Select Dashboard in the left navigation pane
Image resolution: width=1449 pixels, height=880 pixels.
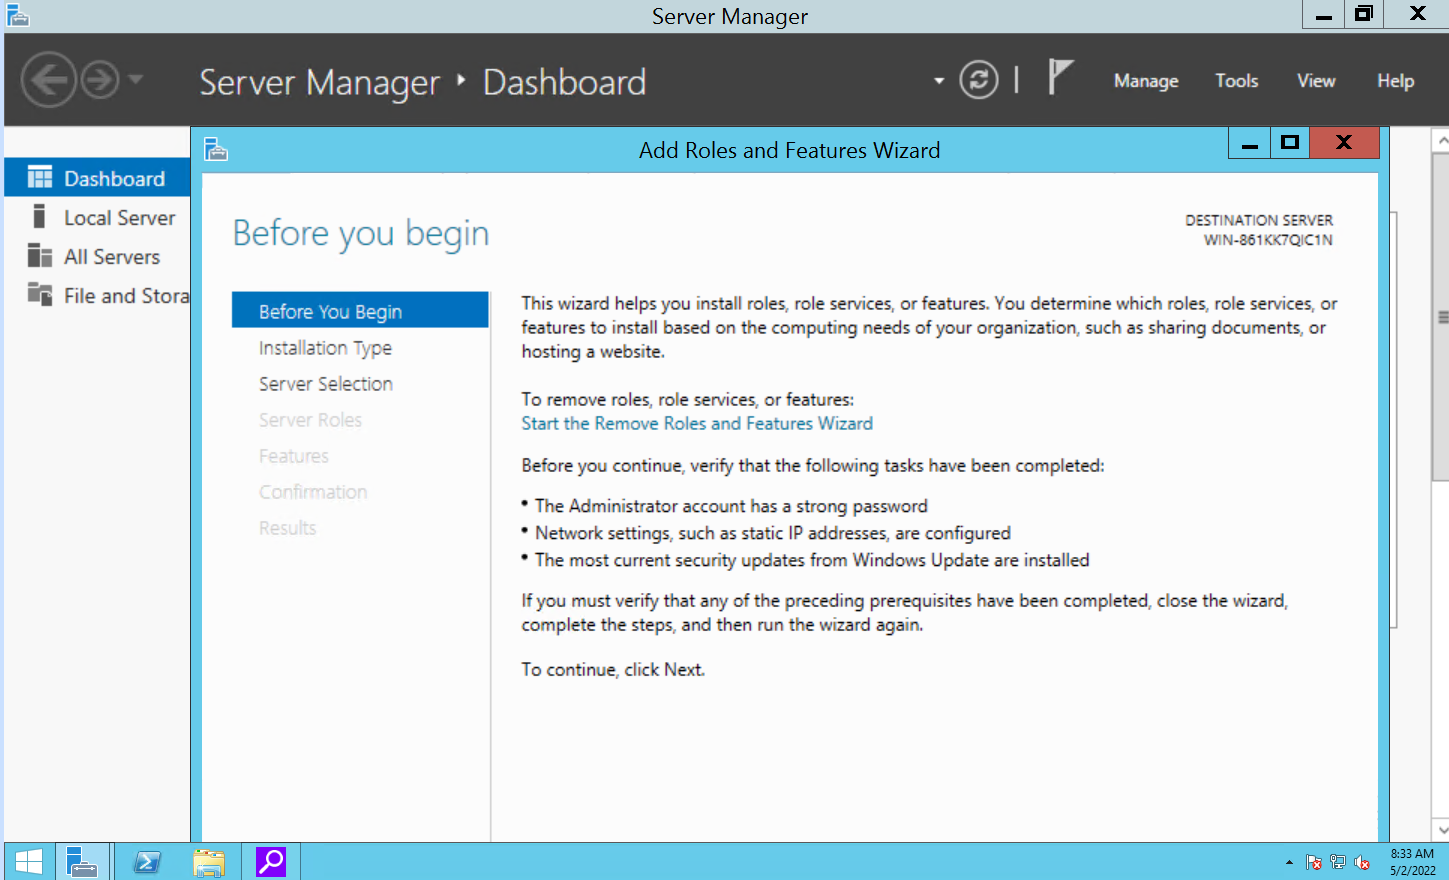coord(97,178)
